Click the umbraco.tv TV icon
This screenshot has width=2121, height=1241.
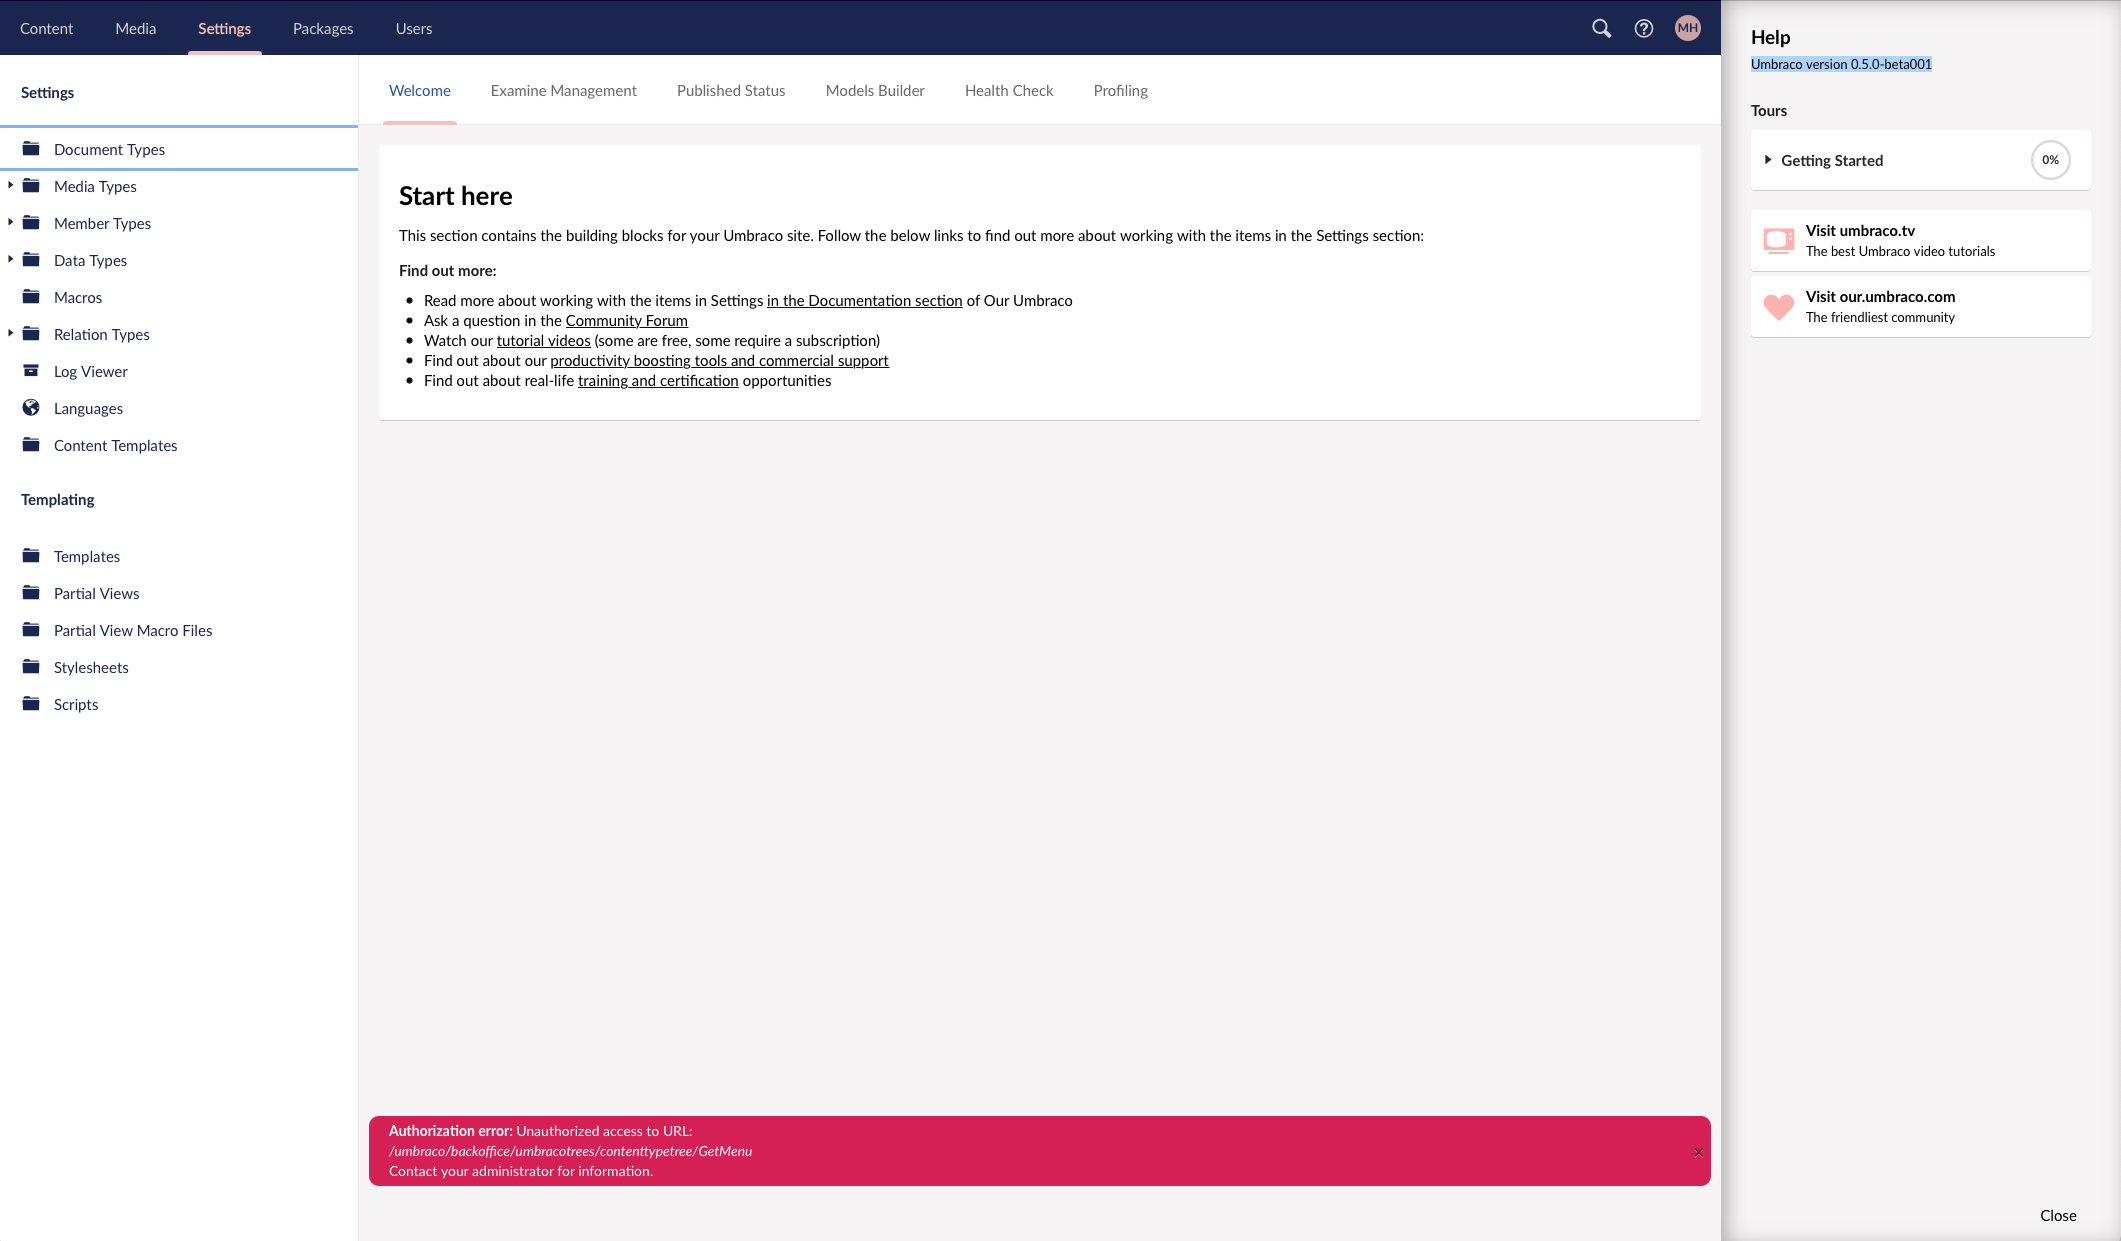[x=1779, y=240]
